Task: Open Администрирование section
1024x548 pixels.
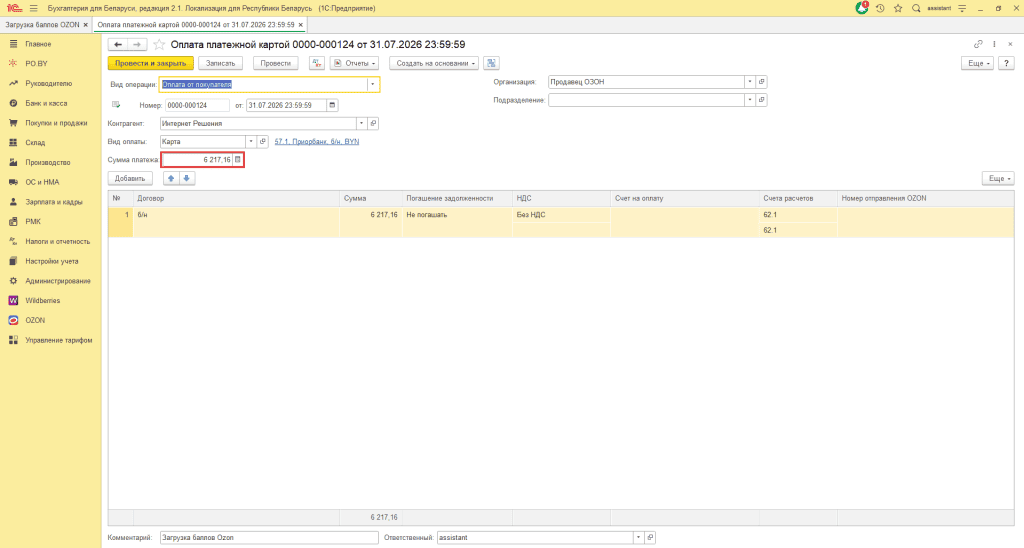Action: (57, 281)
